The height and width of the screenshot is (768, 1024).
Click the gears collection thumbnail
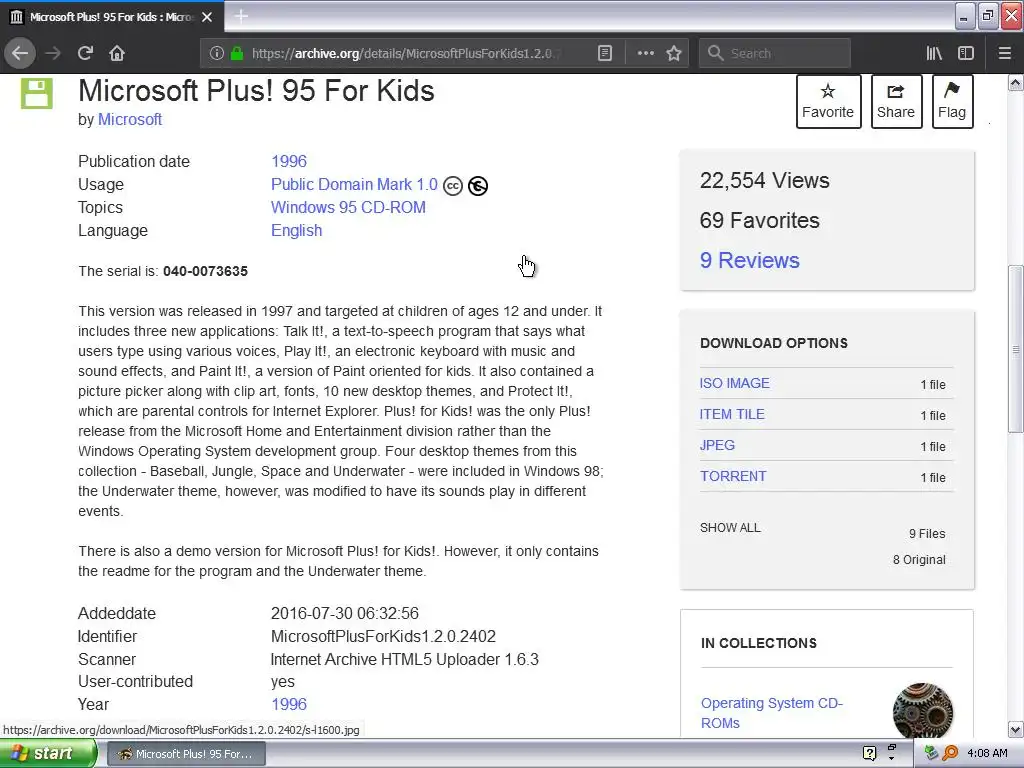coord(922,711)
